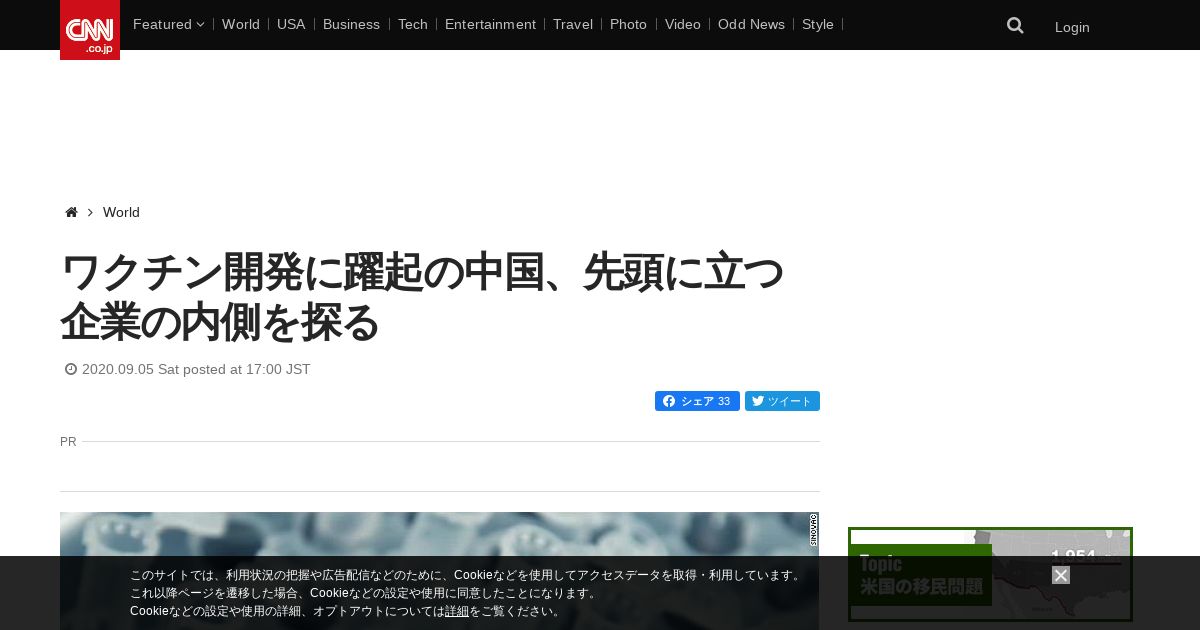This screenshot has height=630, width=1200.
Task: Open the 詳細 cookie details link
Action: (x=457, y=611)
